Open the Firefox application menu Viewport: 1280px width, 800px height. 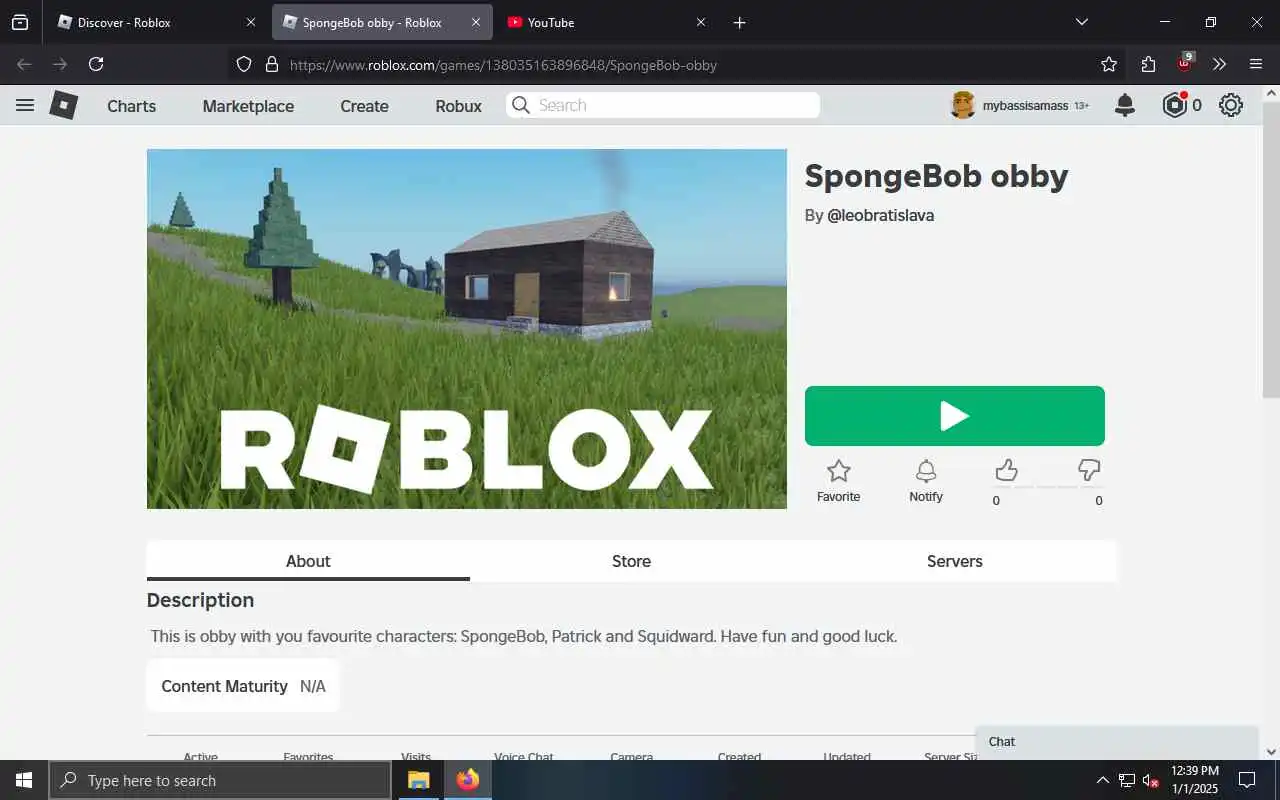tap(1256, 64)
